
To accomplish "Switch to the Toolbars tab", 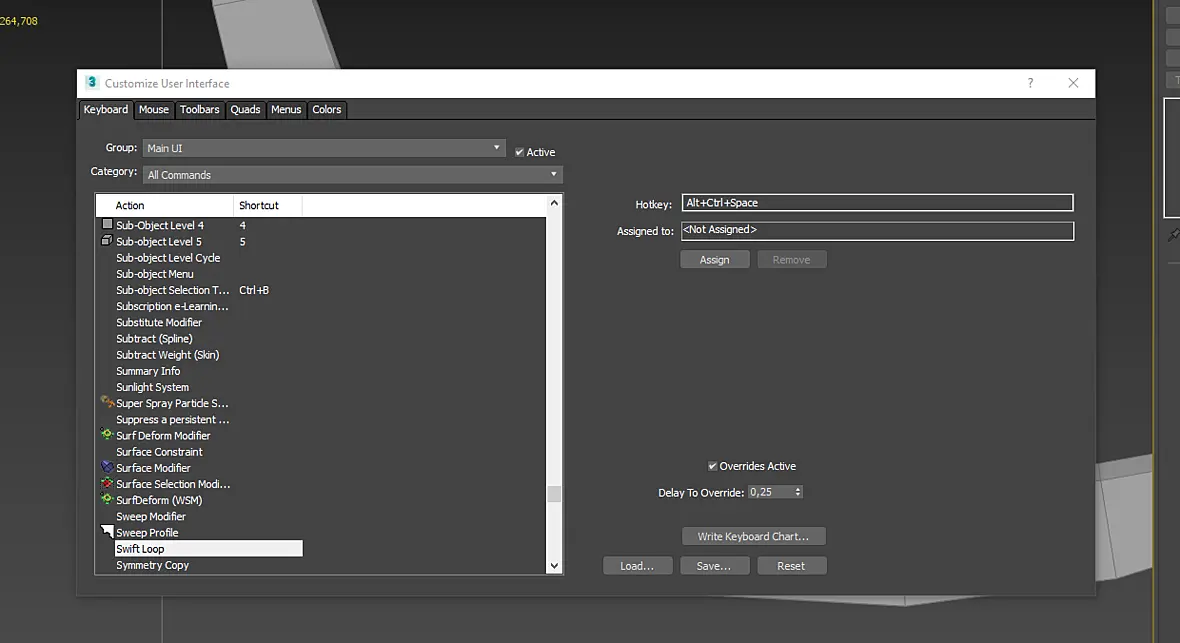I will [199, 109].
